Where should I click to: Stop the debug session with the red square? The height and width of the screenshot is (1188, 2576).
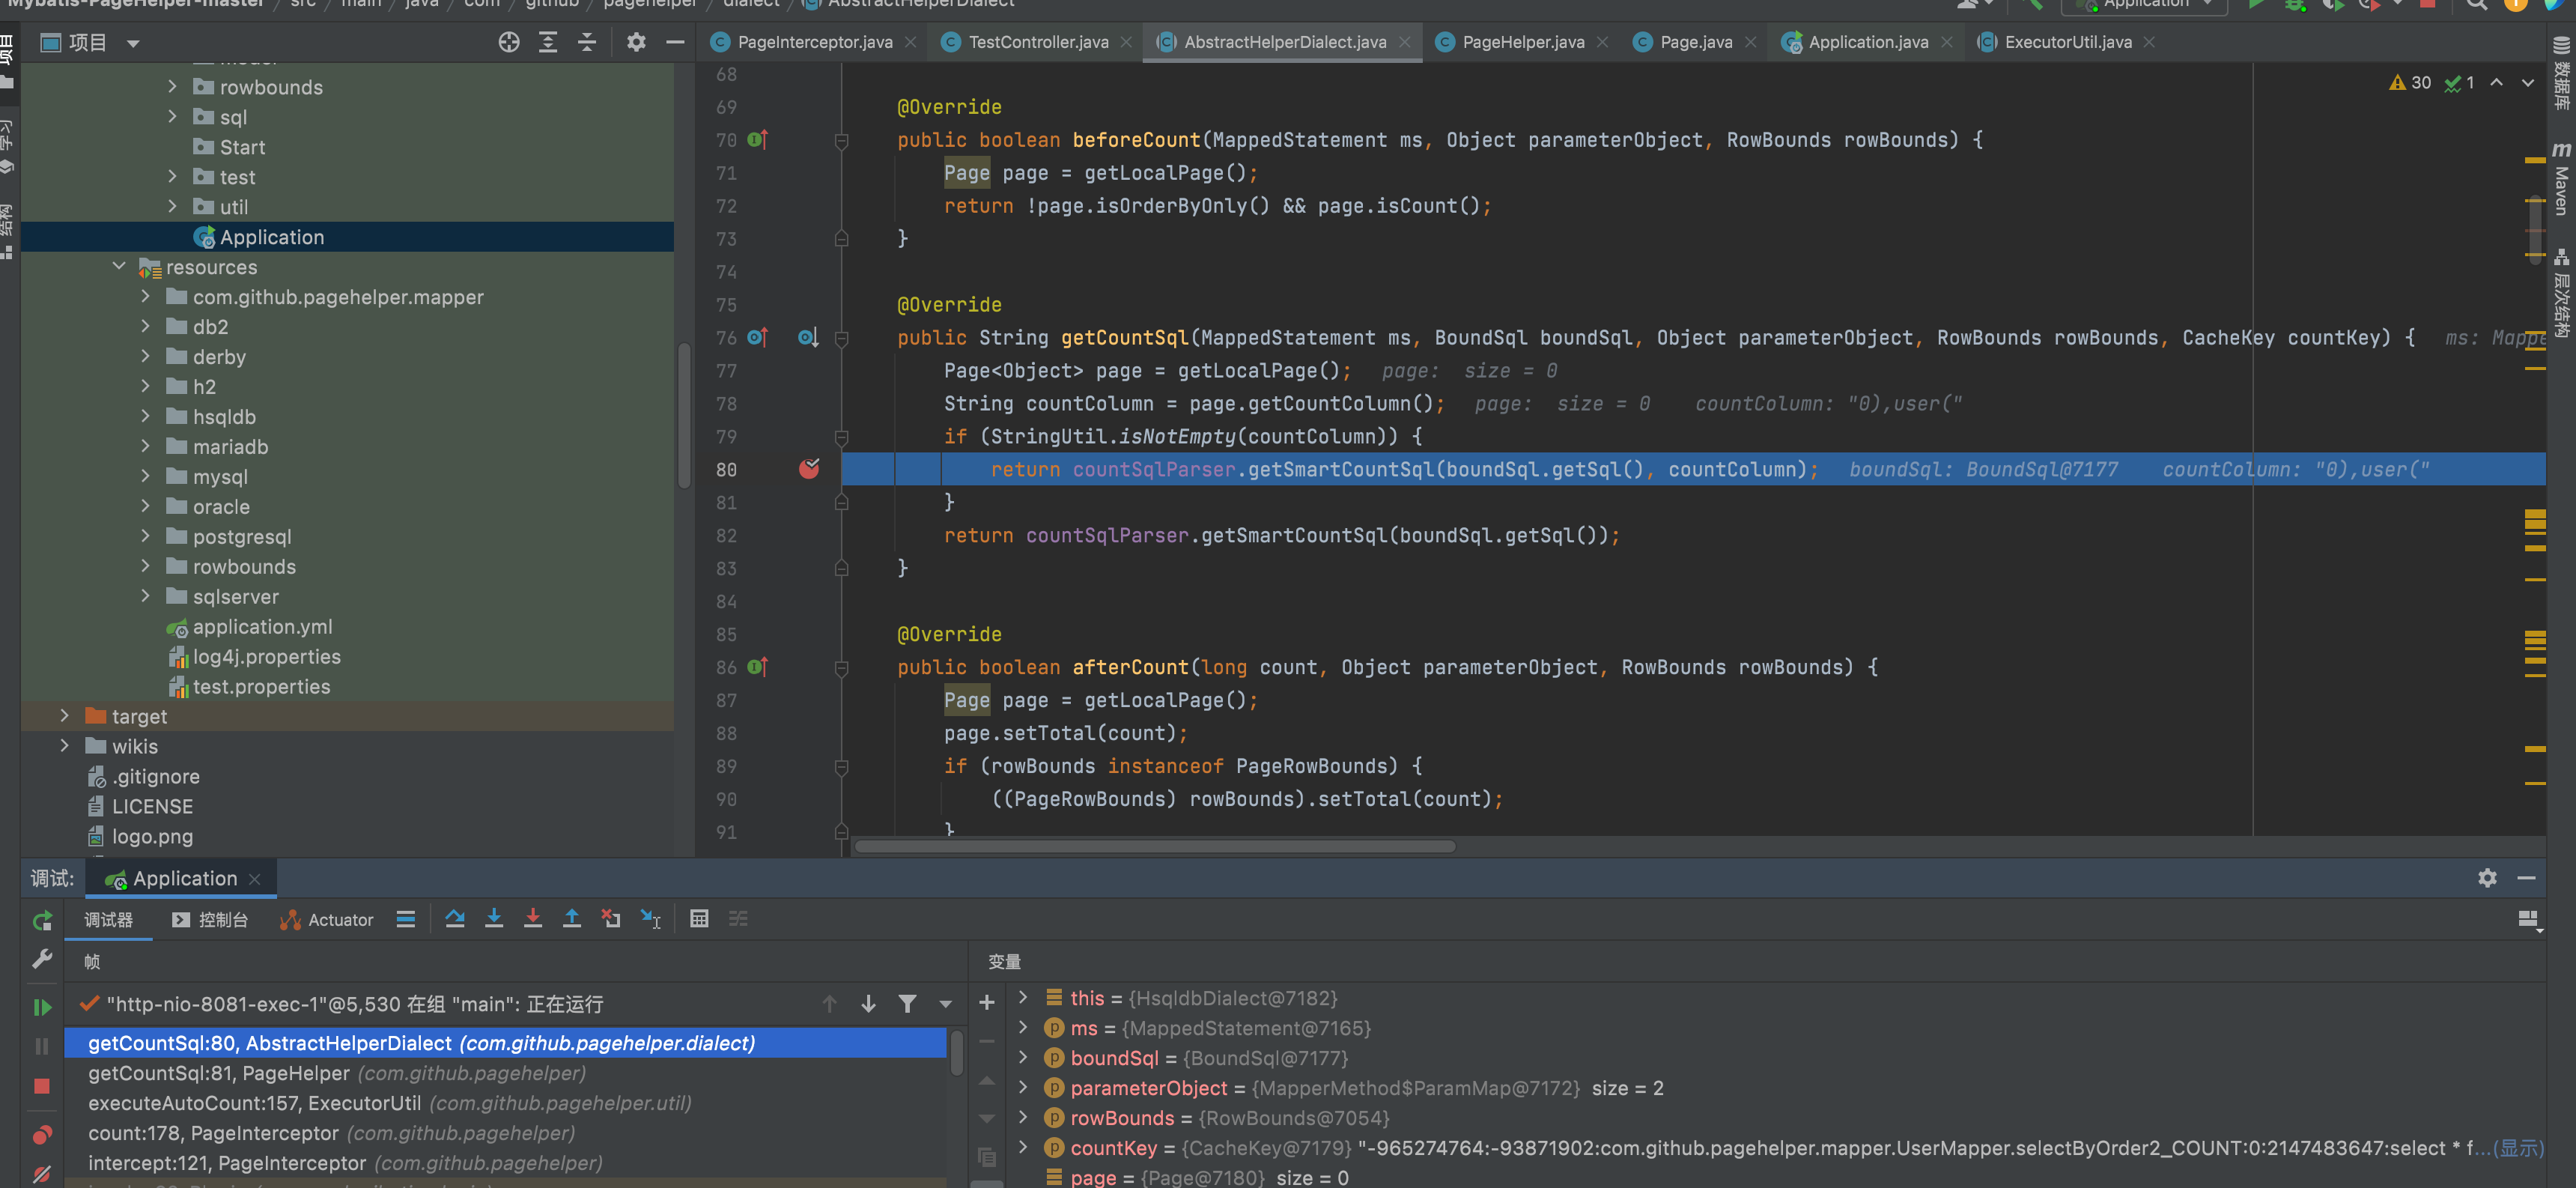[x=42, y=1086]
